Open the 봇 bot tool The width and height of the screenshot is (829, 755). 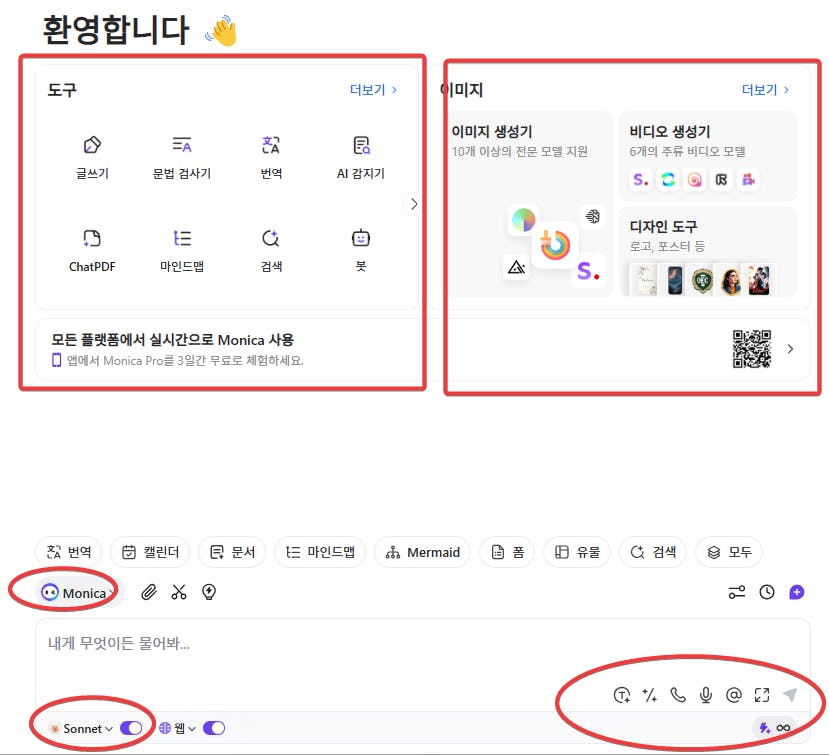(361, 251)
